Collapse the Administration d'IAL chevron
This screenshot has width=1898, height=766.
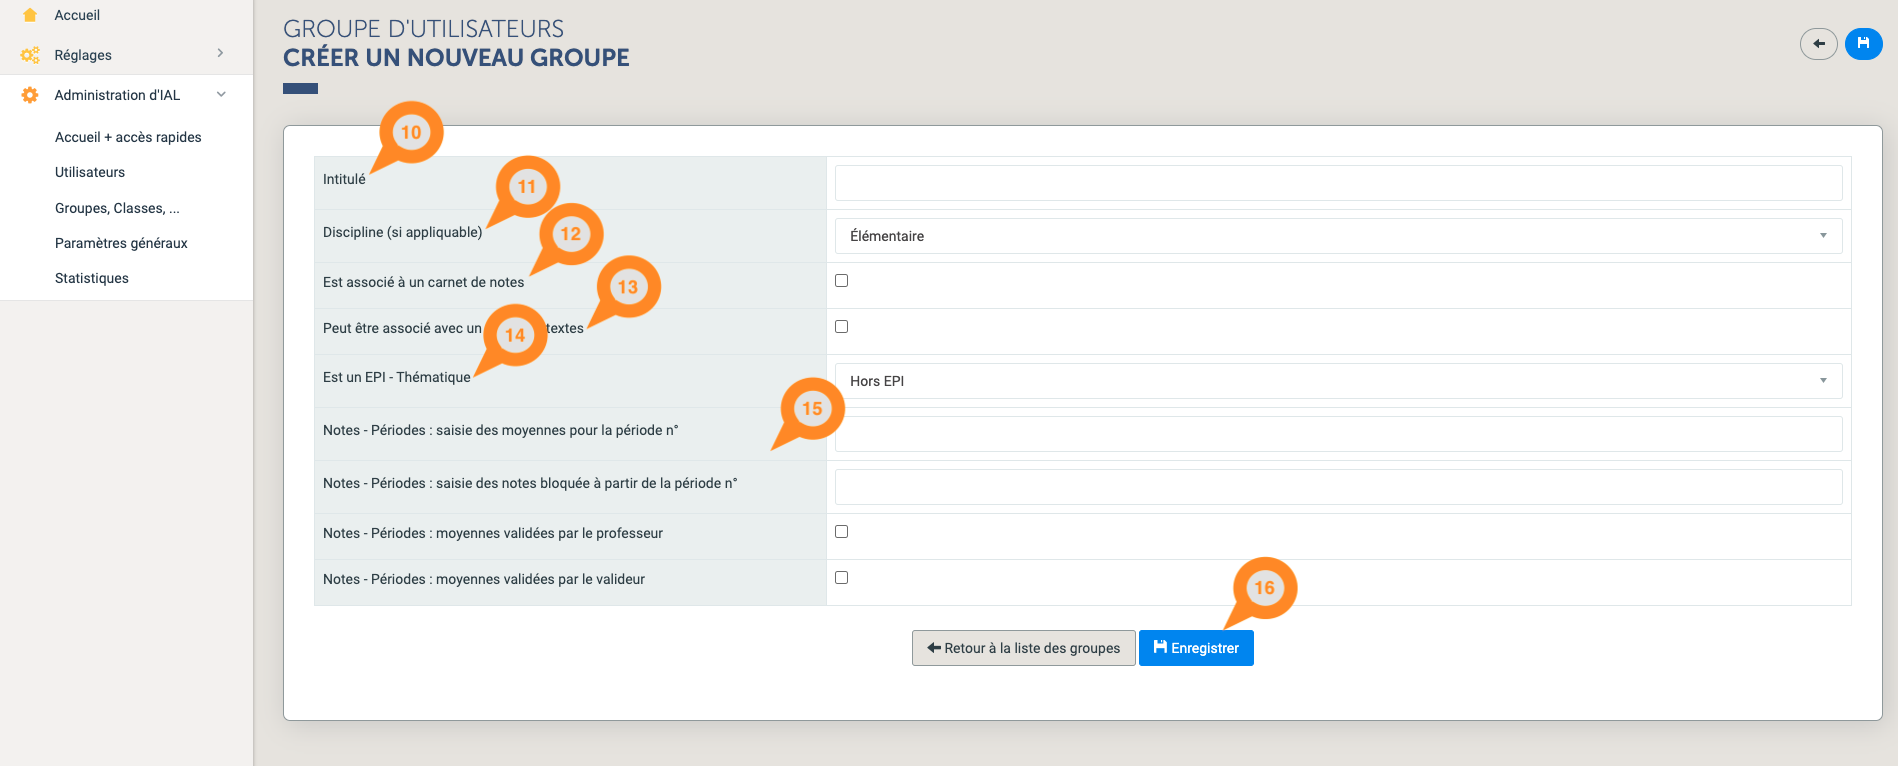coord(221,94)
